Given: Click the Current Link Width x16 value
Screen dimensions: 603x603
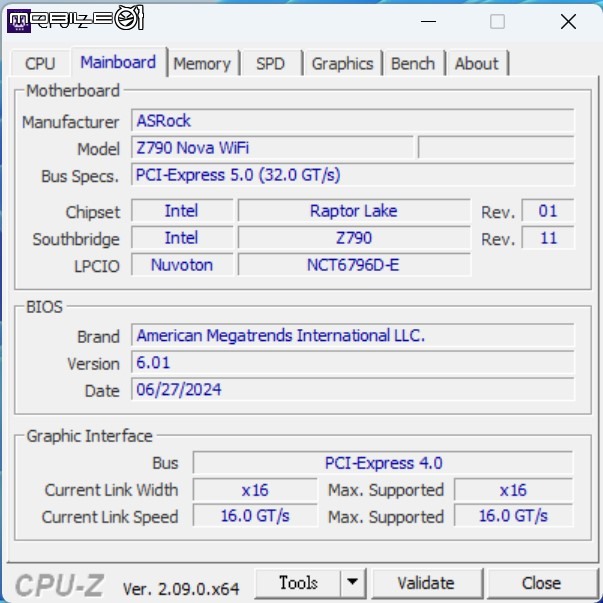Looking at the screenshot, I should tap(255, 490).
